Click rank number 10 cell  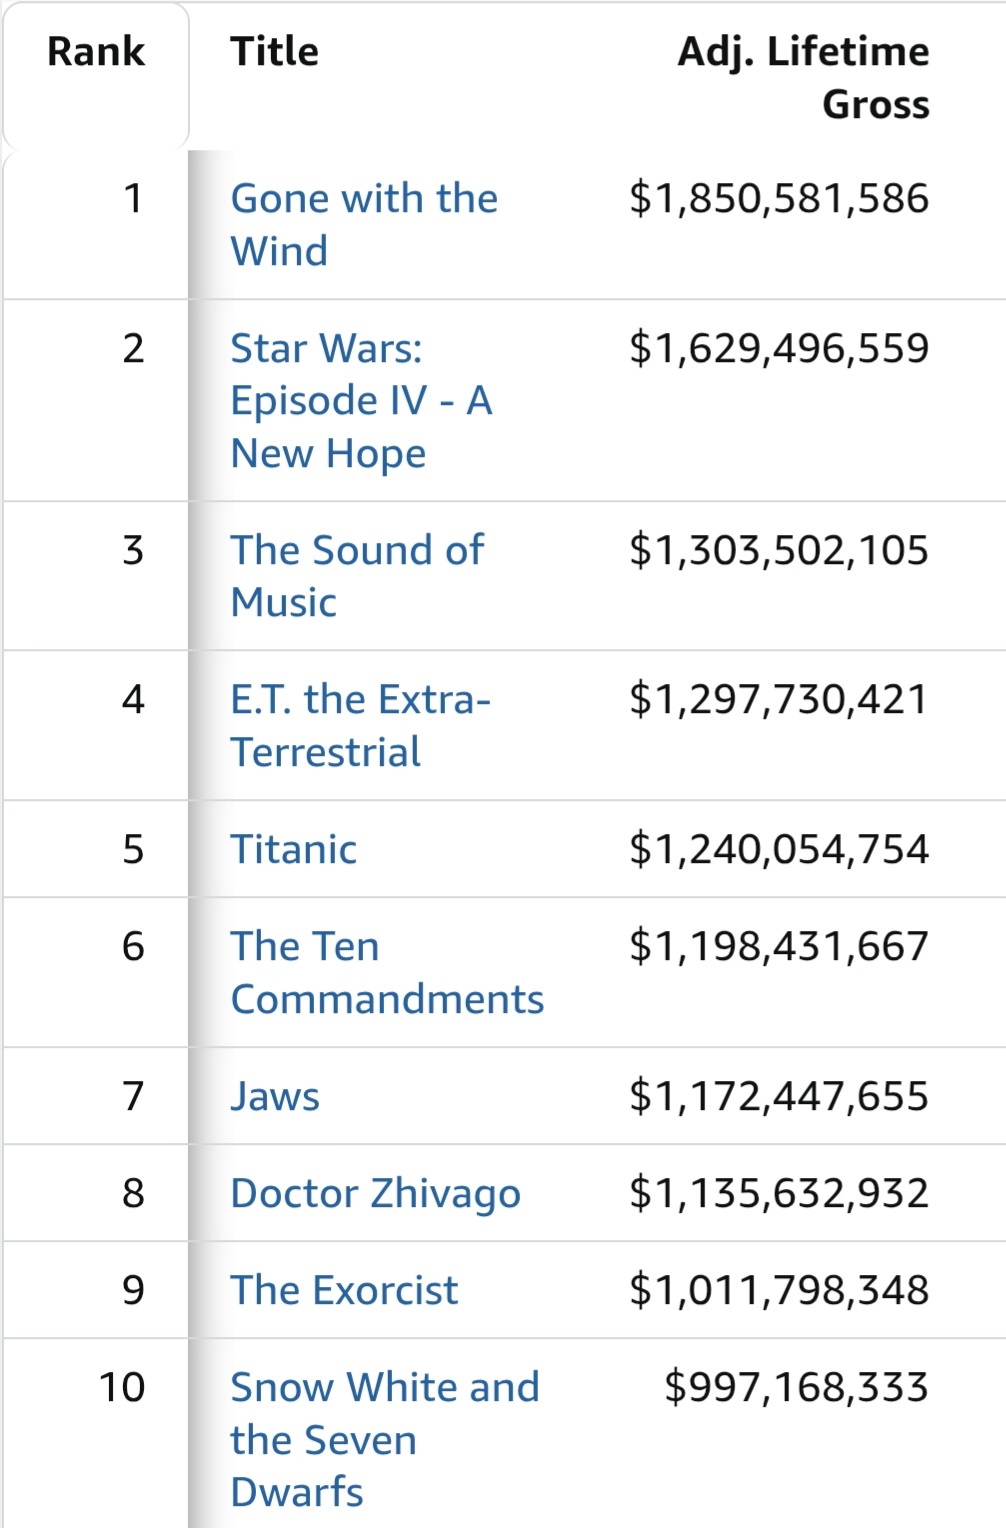[122, 1387]
